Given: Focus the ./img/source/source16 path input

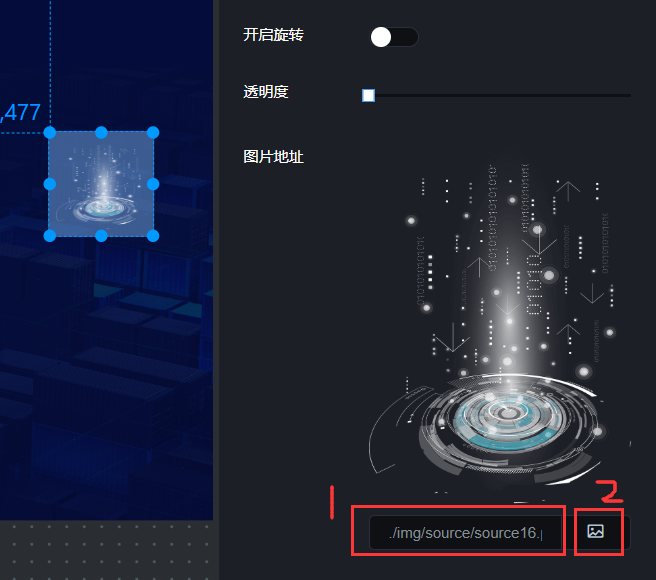Looking at the screenshot, I should 466,533.
